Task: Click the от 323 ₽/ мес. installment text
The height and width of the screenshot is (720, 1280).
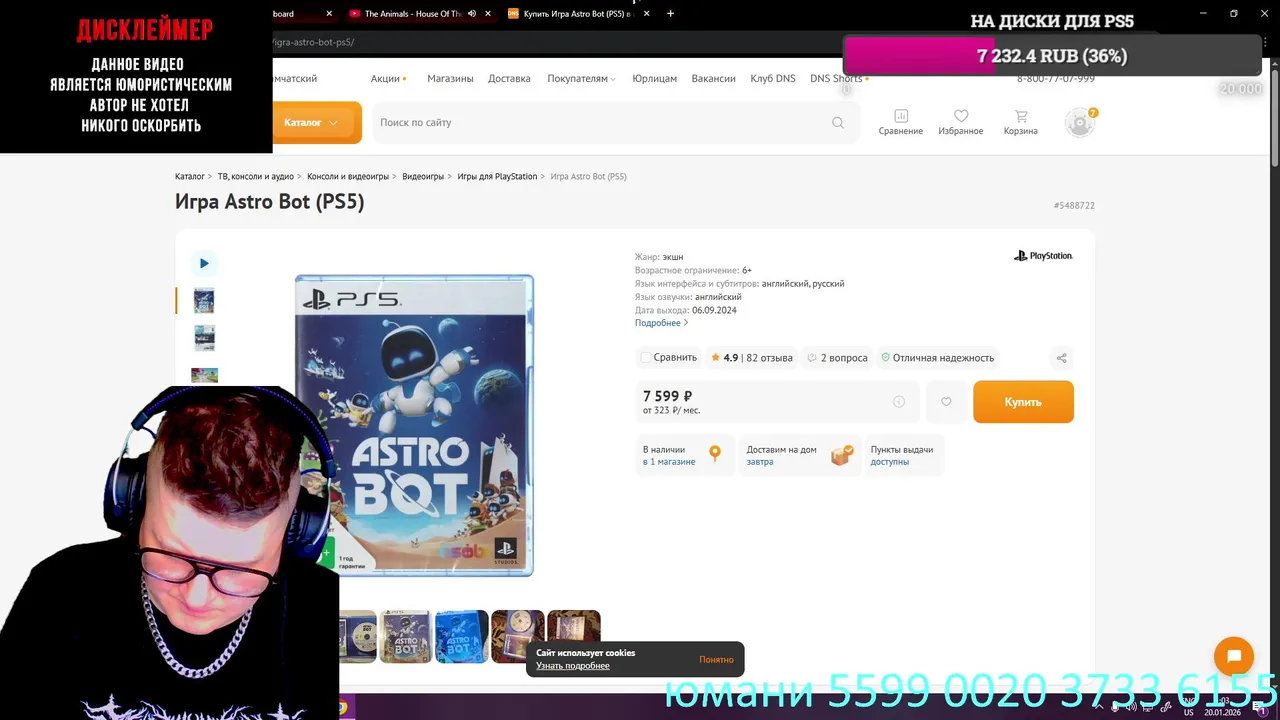Action: click(x=671, y=410)
